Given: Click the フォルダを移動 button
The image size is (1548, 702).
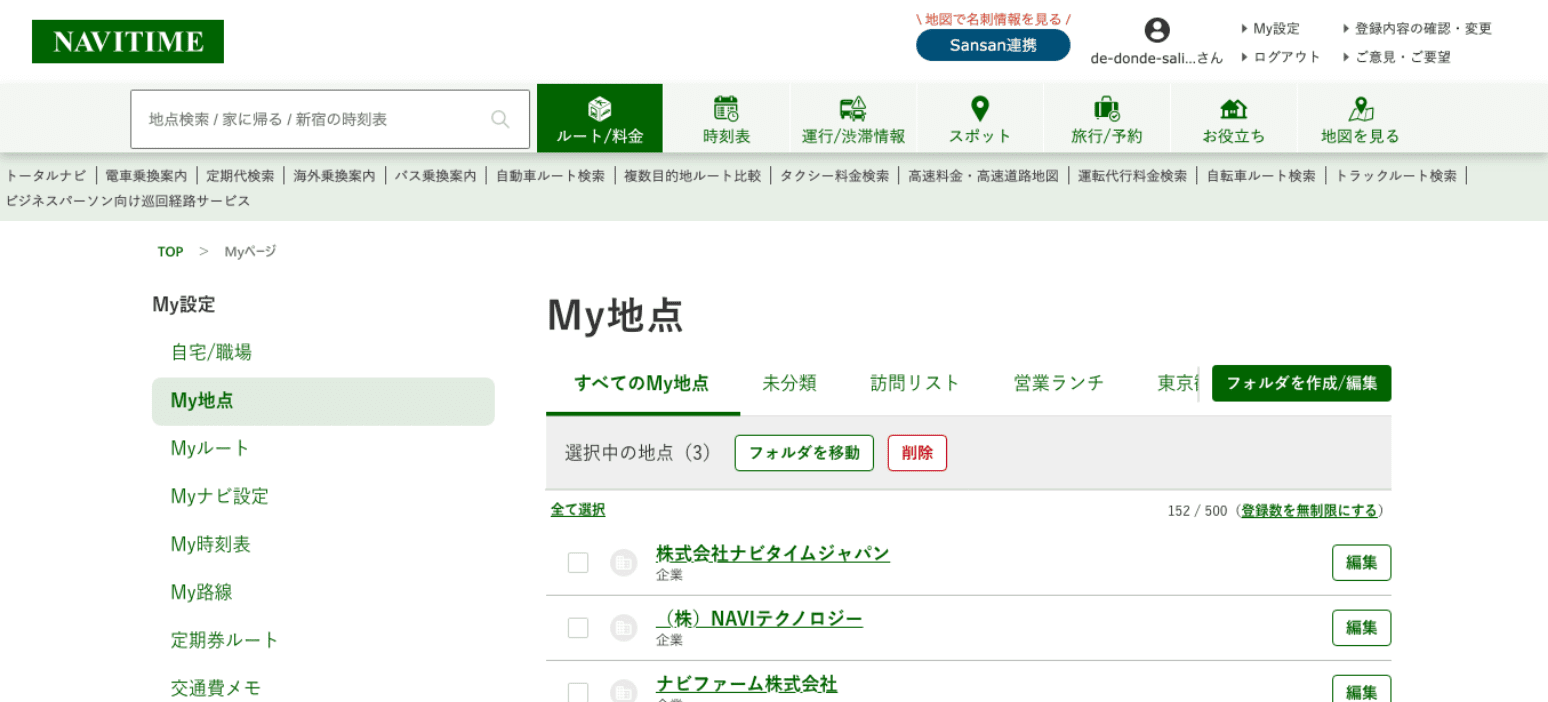Looking at the screenshot, I should tap(804, 453).
